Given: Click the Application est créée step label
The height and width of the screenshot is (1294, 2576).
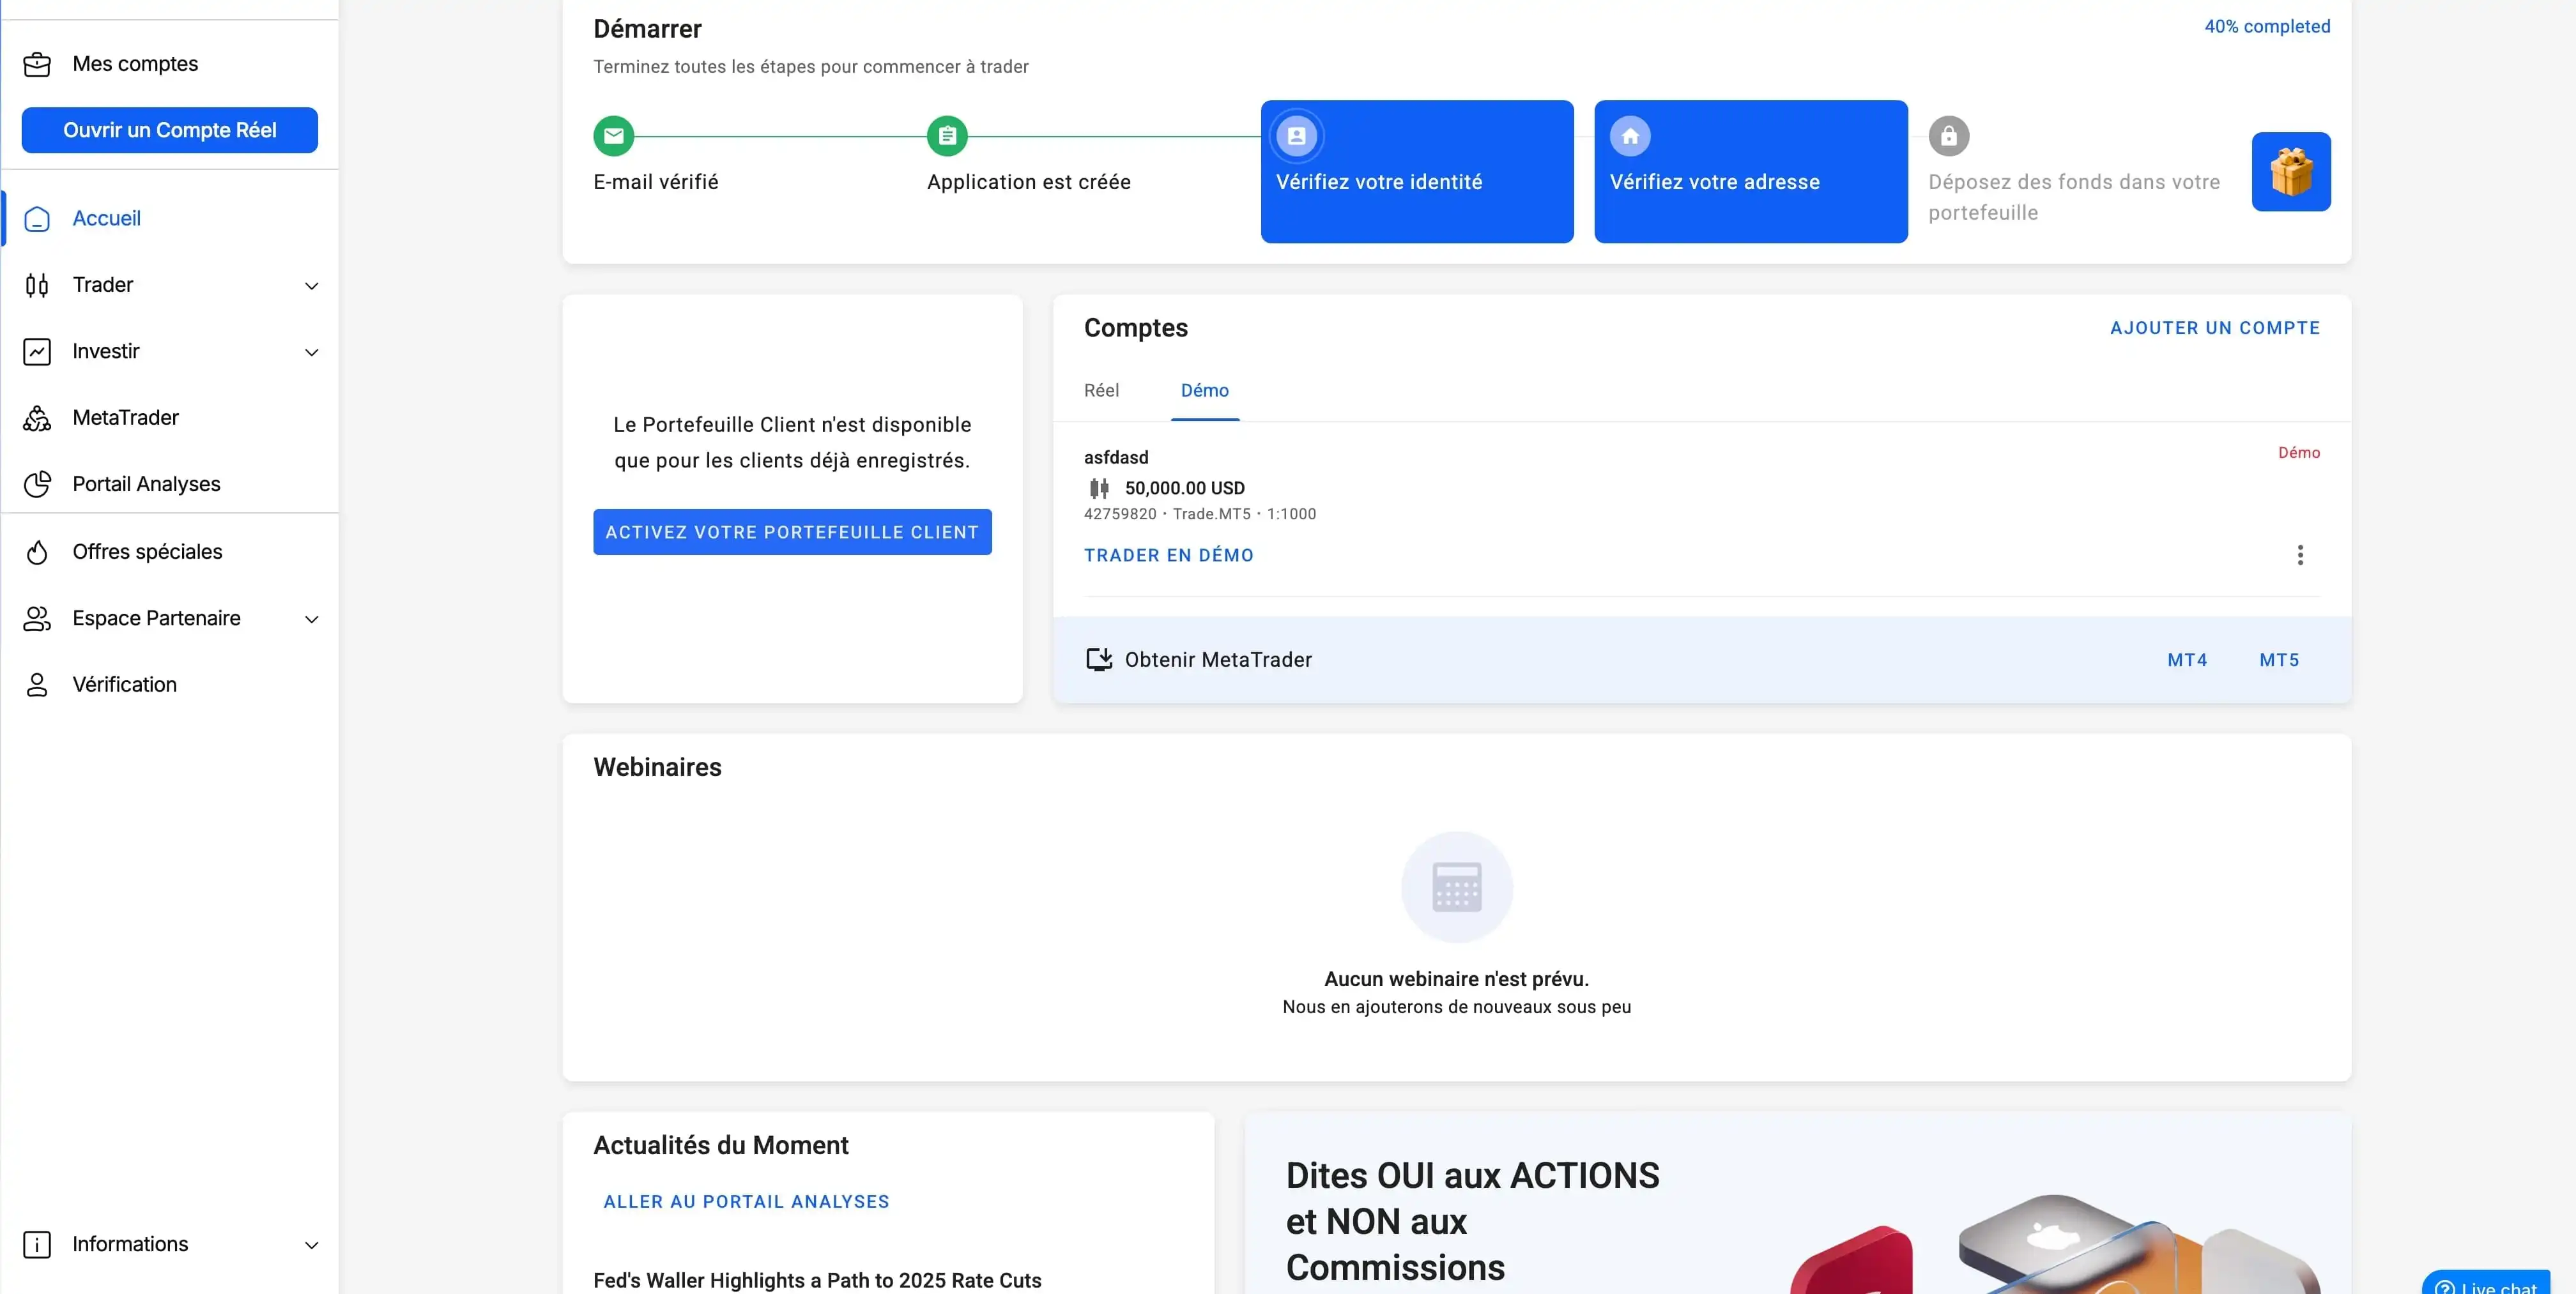Looking at the screenshot, I should tap(1029, 182).
